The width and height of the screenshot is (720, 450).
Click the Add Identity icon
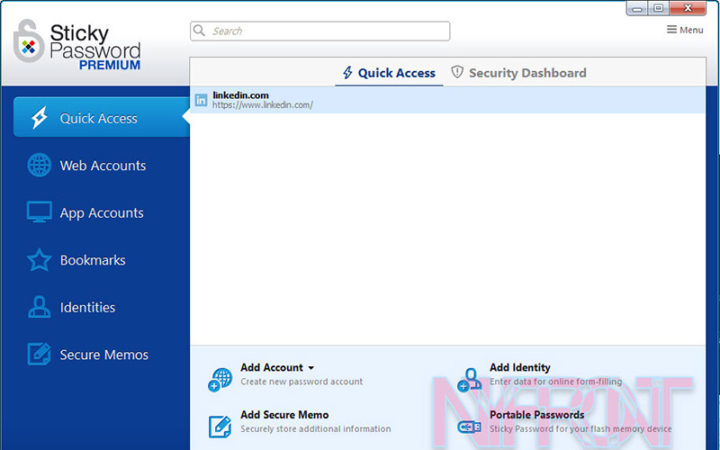click(469, 379)
